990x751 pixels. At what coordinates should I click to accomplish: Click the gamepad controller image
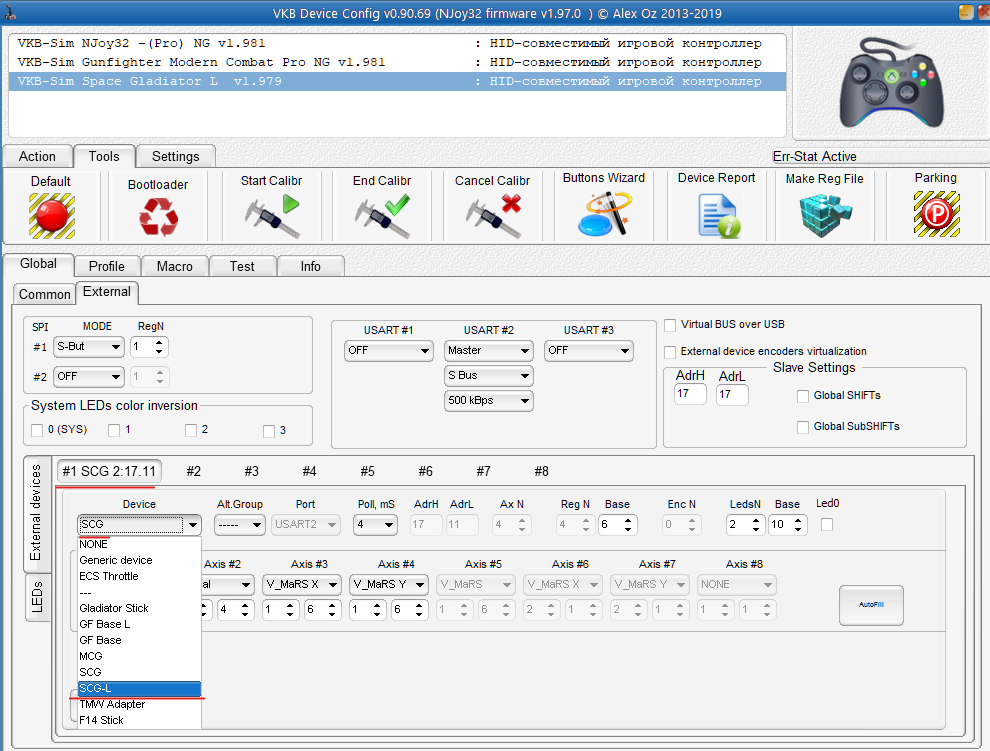tap(892, 83)
